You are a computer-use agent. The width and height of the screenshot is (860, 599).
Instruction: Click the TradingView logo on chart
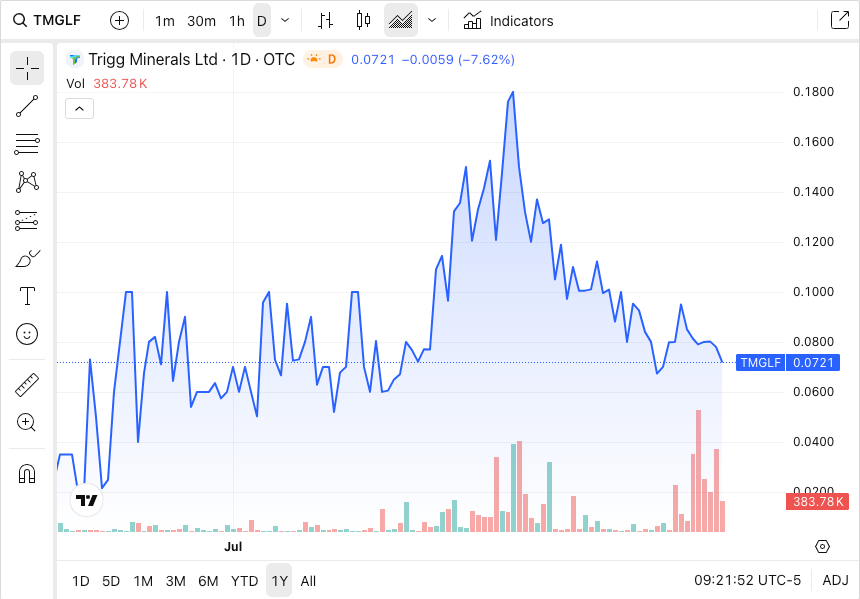(87, 500)
